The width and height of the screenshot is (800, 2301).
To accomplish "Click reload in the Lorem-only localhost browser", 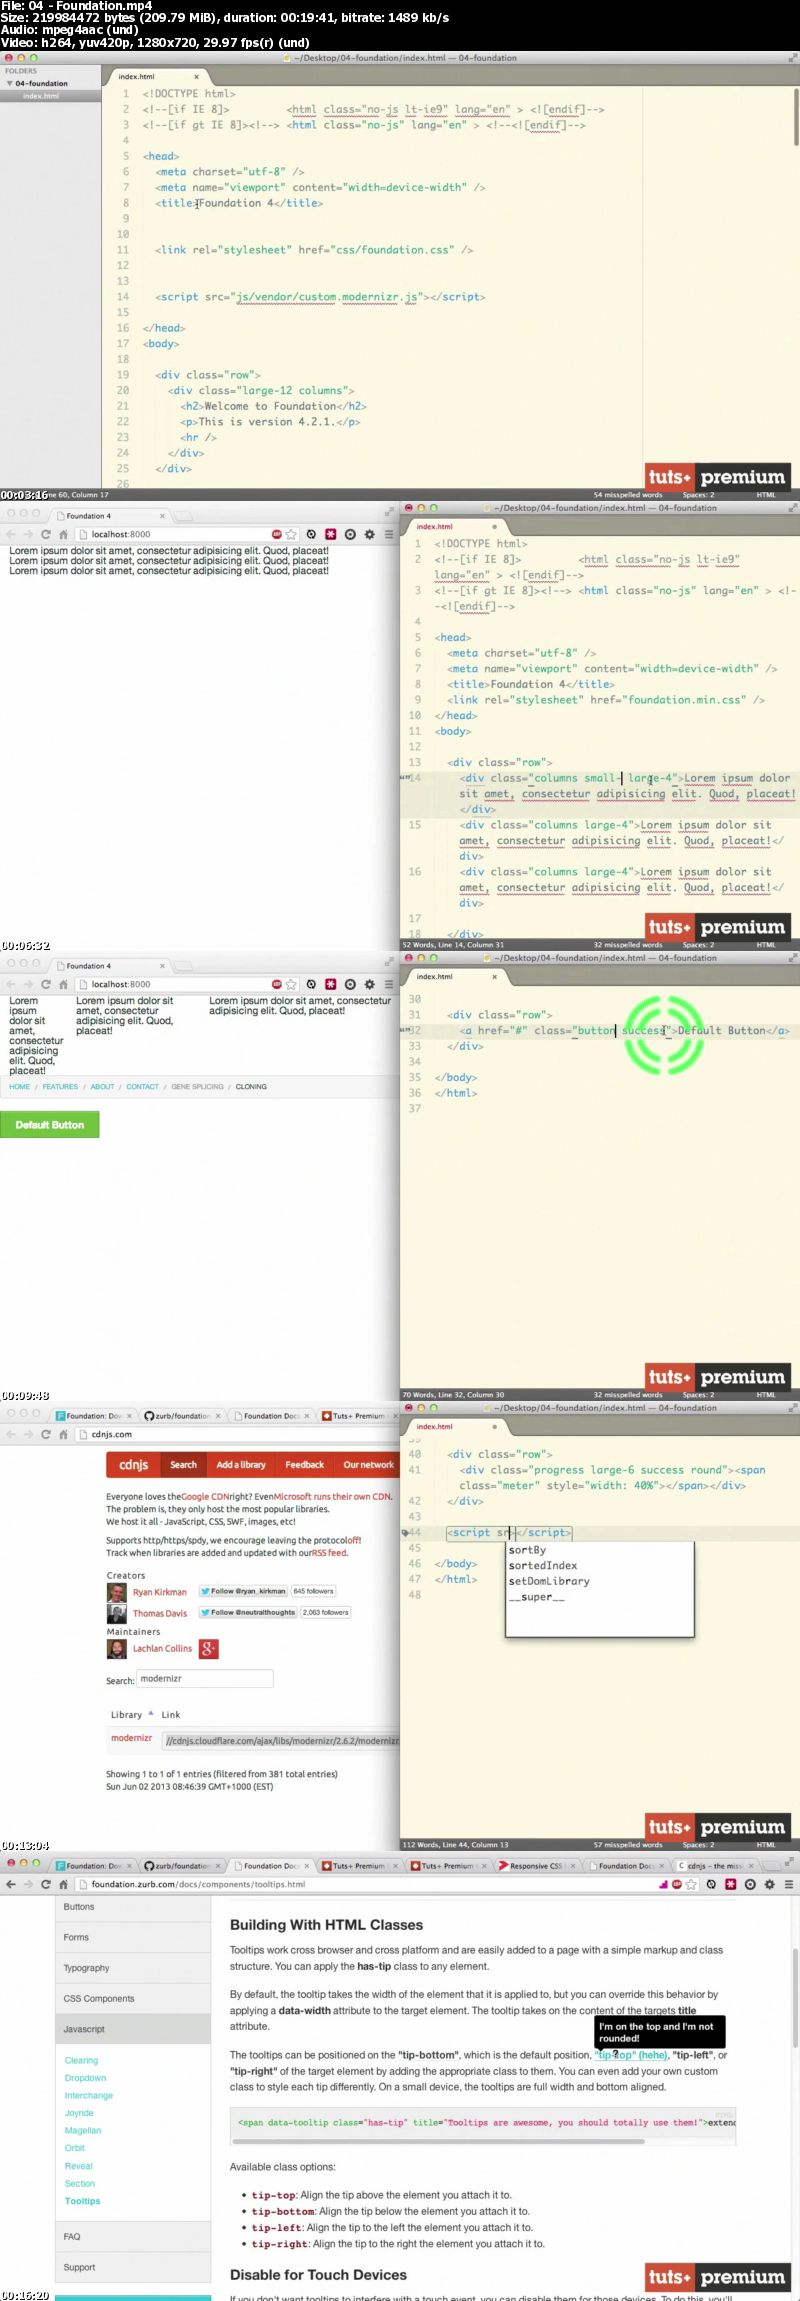I will coord(46,535).
